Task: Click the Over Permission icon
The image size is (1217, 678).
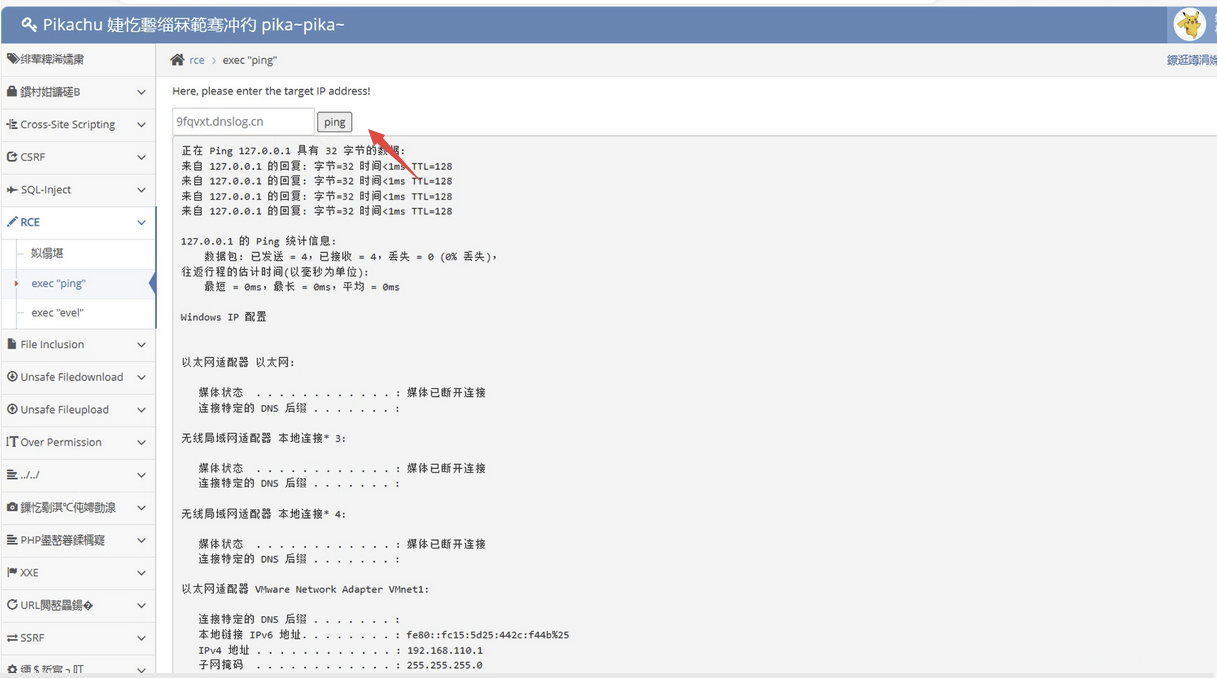Action: coord(12,442)
